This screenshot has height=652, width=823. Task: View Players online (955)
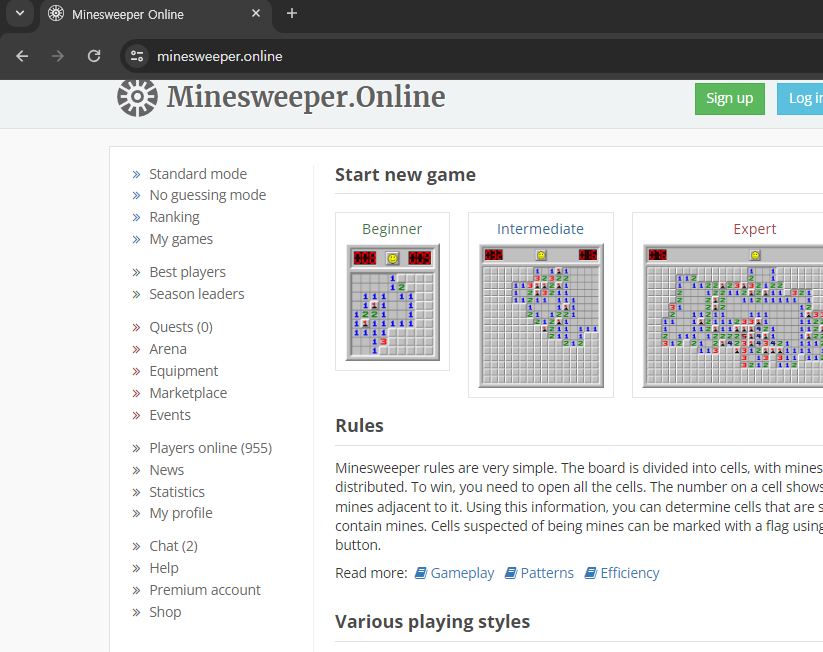coord(210,448)
